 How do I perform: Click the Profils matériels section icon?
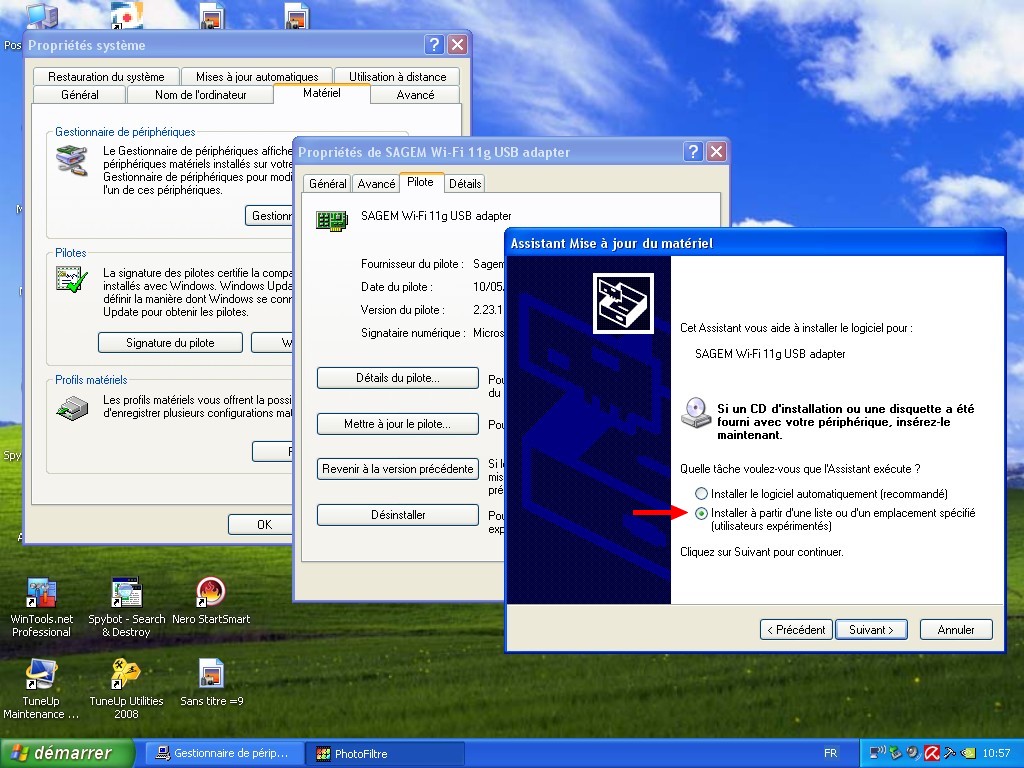(x=72, y=408)
